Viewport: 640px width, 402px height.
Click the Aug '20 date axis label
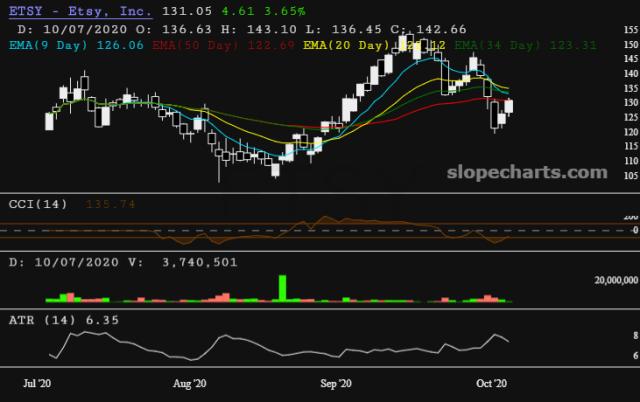189,382
